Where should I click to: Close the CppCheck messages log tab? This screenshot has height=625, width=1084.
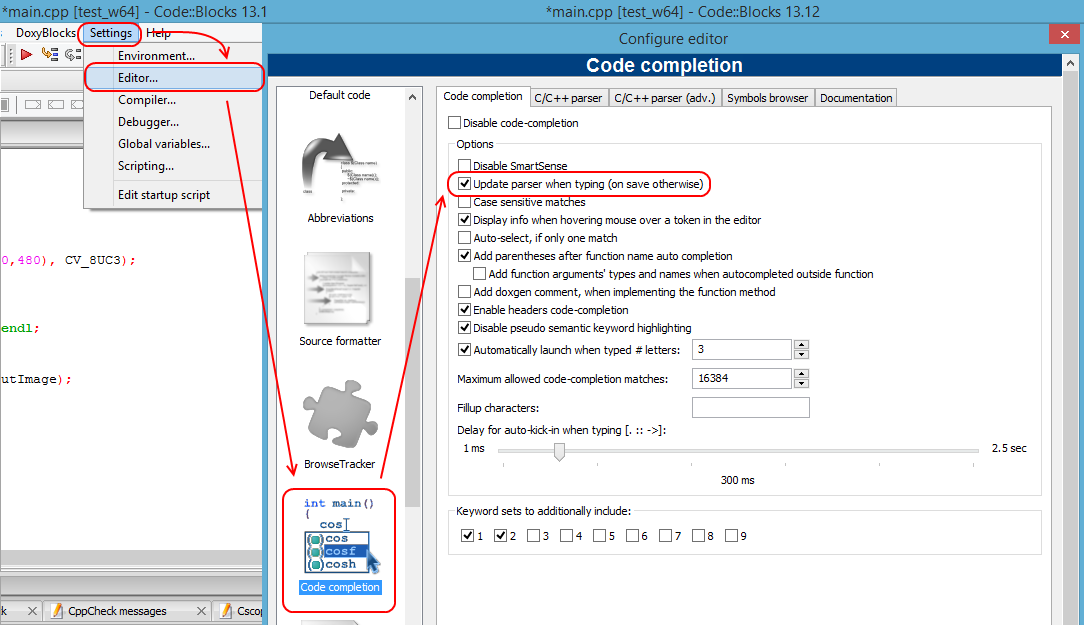[201, 610]
